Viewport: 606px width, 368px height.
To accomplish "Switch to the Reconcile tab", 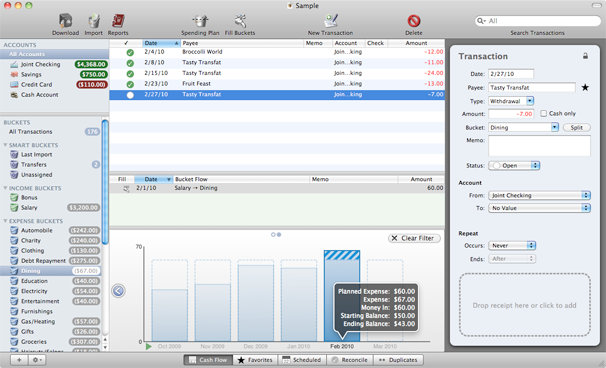I will [350, 360].
